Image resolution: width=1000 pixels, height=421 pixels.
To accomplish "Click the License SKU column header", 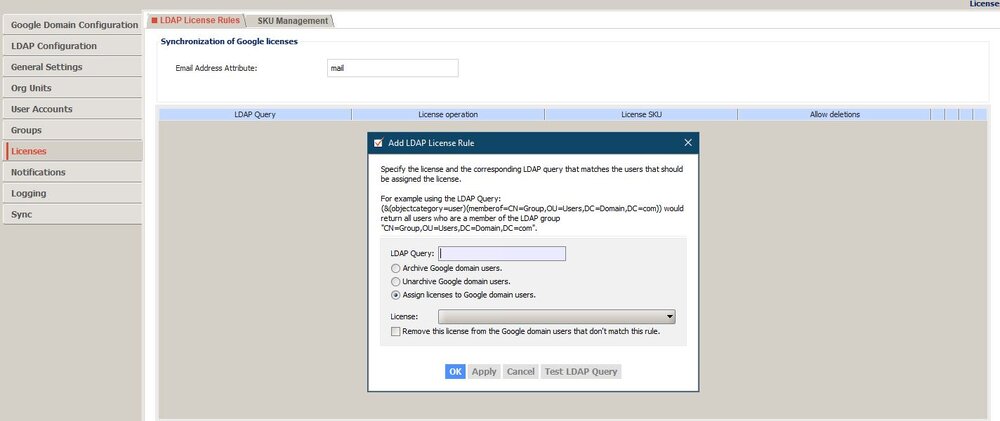I will click(641, 115).
